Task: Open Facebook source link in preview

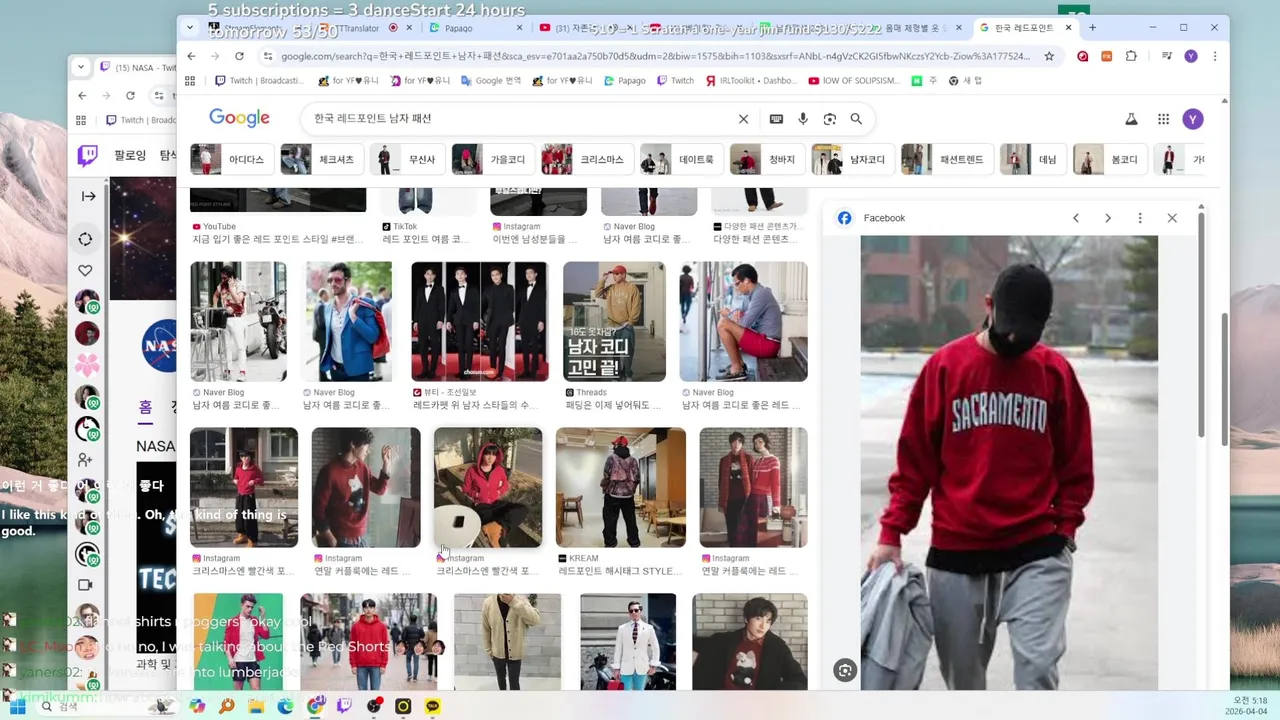Action: click(872, 218)
